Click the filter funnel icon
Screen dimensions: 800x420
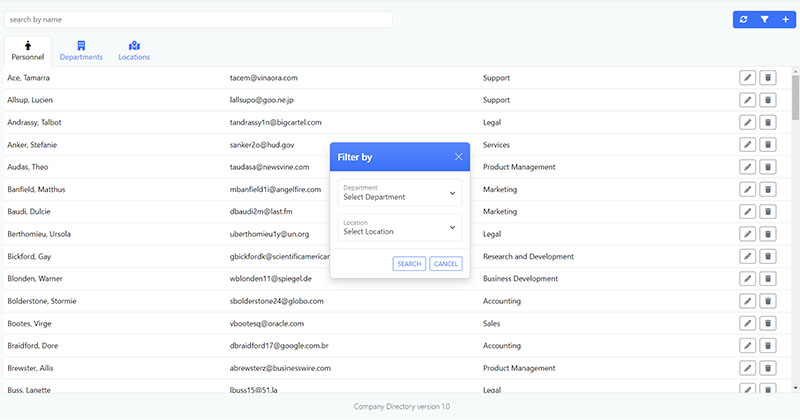[764, 19]
